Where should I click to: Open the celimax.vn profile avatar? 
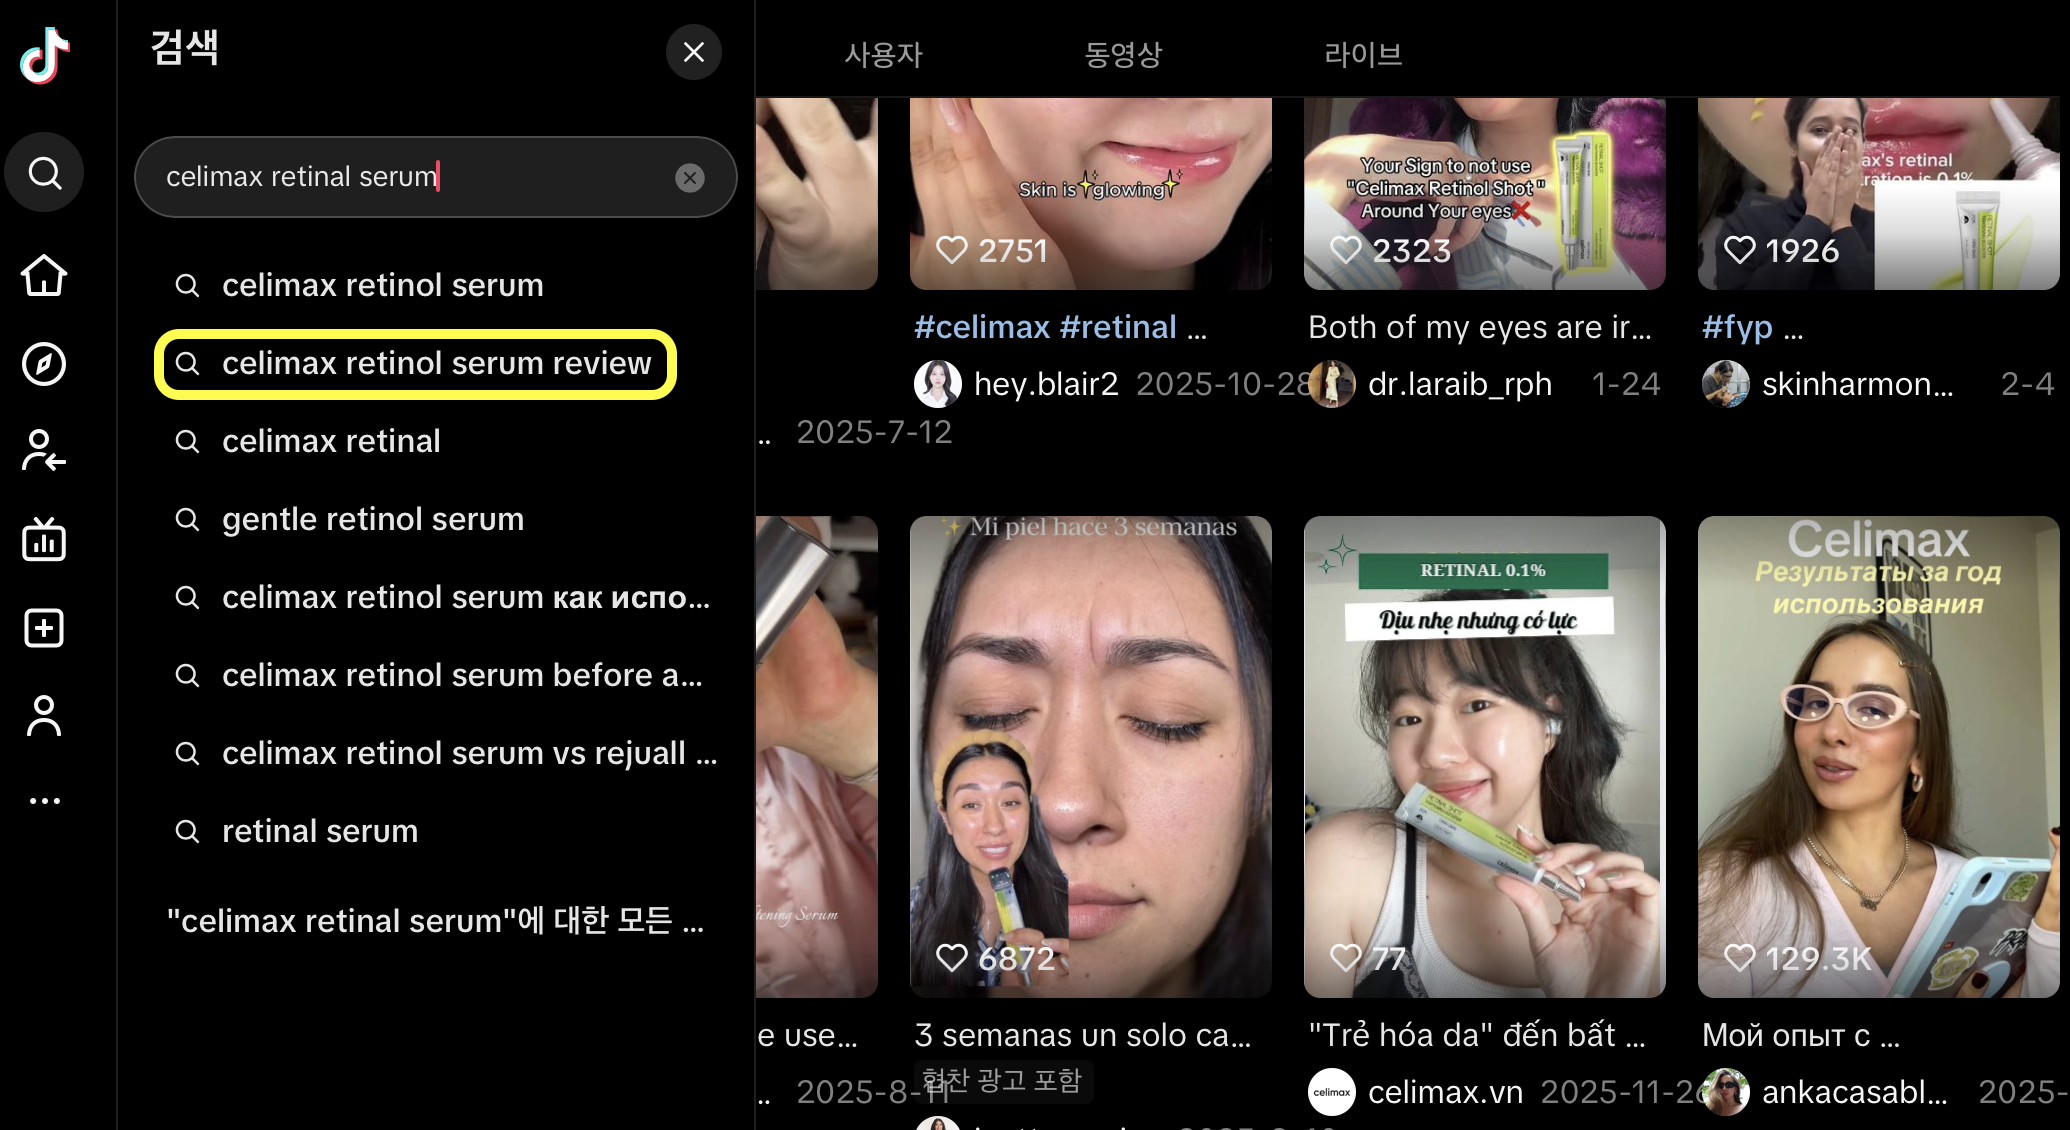point(1332,1092)
